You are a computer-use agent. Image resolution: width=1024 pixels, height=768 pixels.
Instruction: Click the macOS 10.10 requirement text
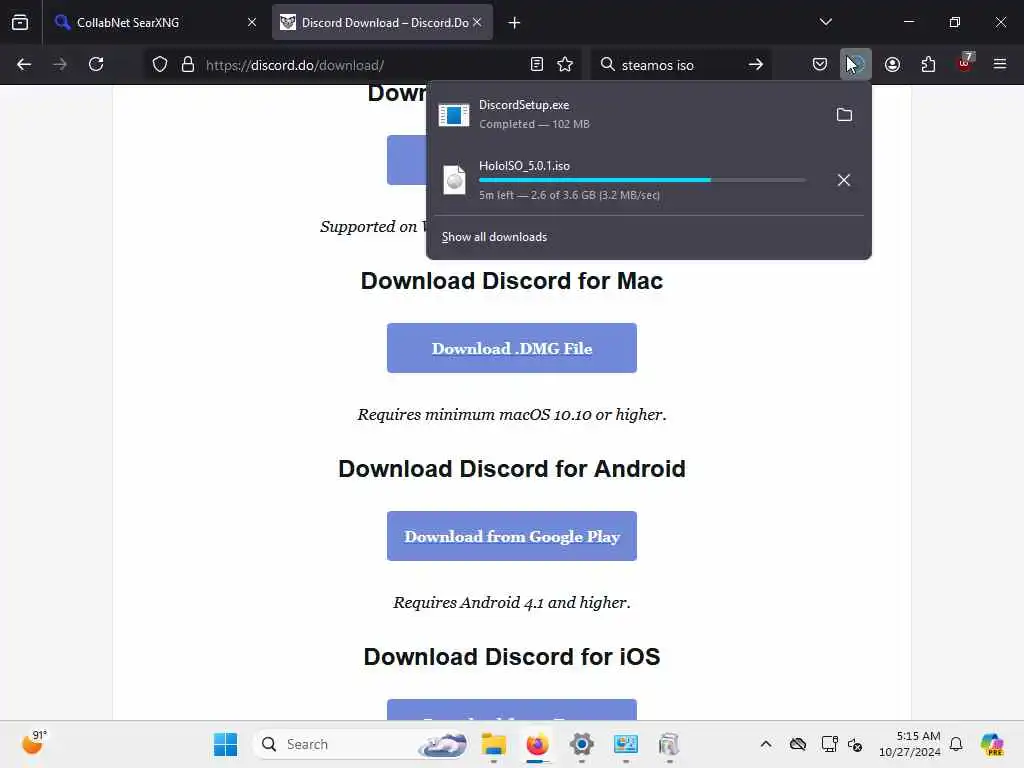tap(512, 415)
